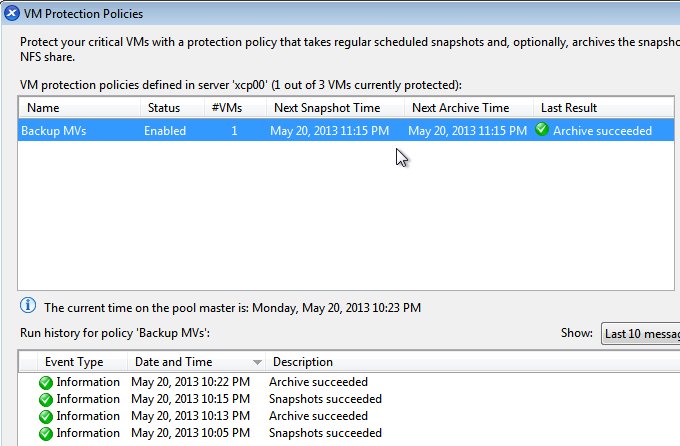The image size is (680, 446).
Task: Click 'Archive succeeded' description of the 10:22 PM event
Action: click(x=318, y=382)
